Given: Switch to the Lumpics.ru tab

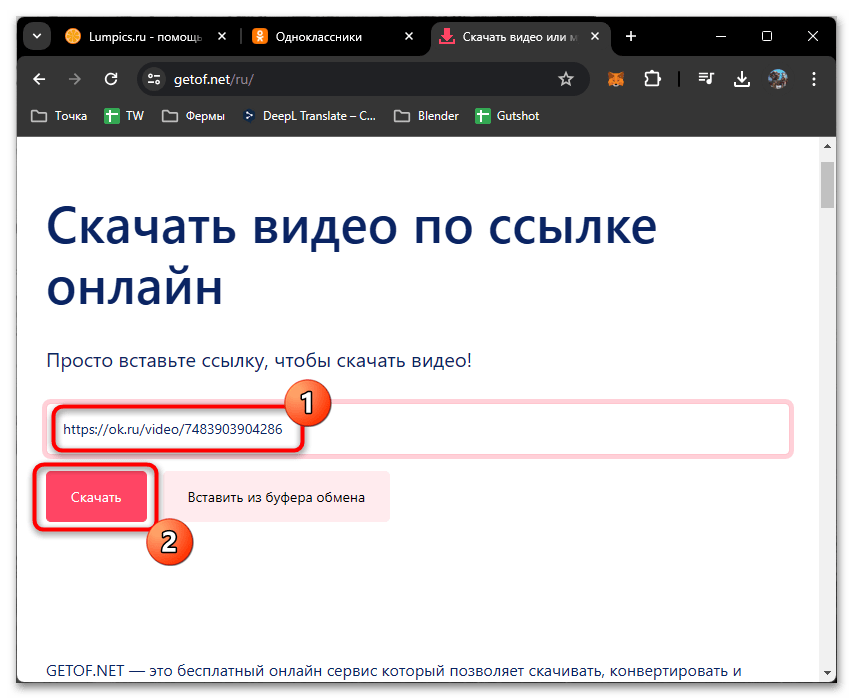Looking at the screenshot, I should pos(140,36).
